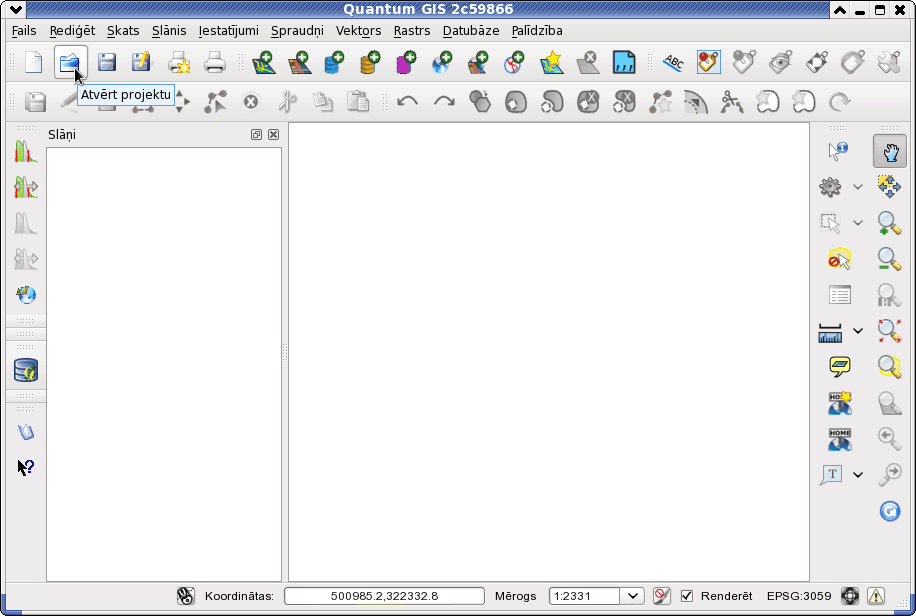Expand the Mērogs scale dropdown arrow
916x616 pixels.
[x=632, y=596]
